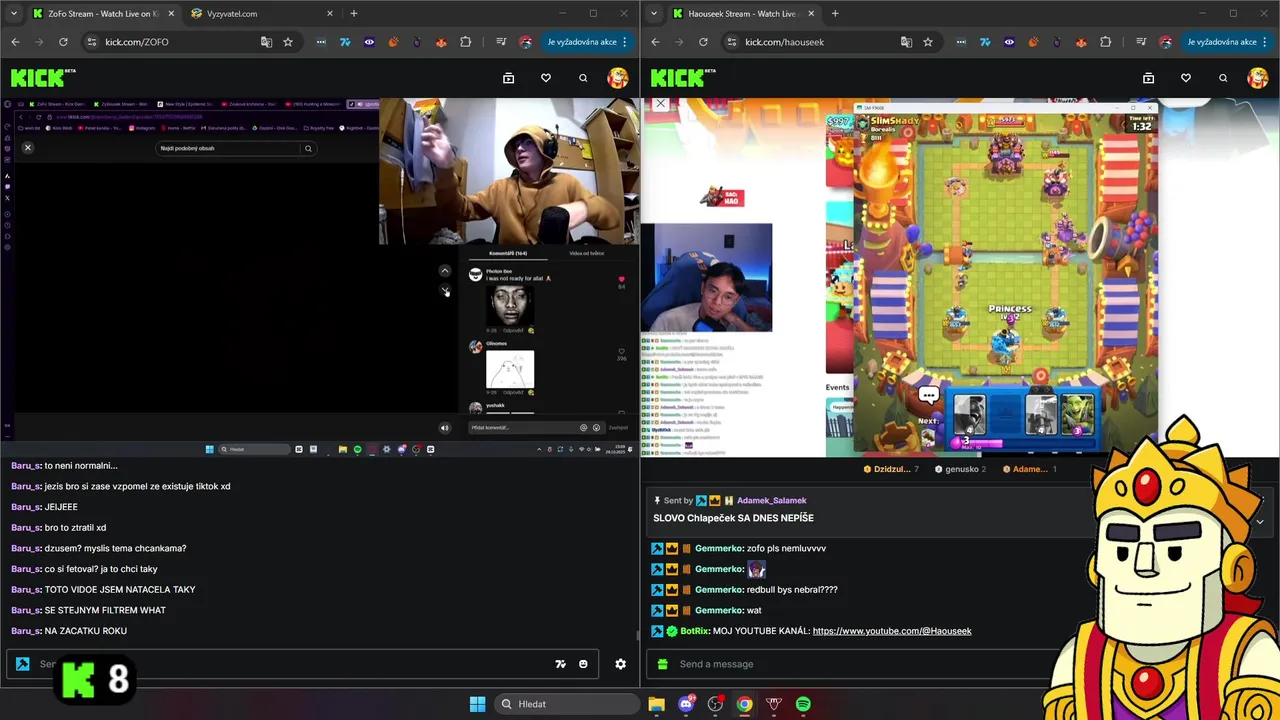Translate the Haouseek page via address bar icon
The width and height of the screenshot is (1280, 720).
pyautogui.click(x=906, y=42)
